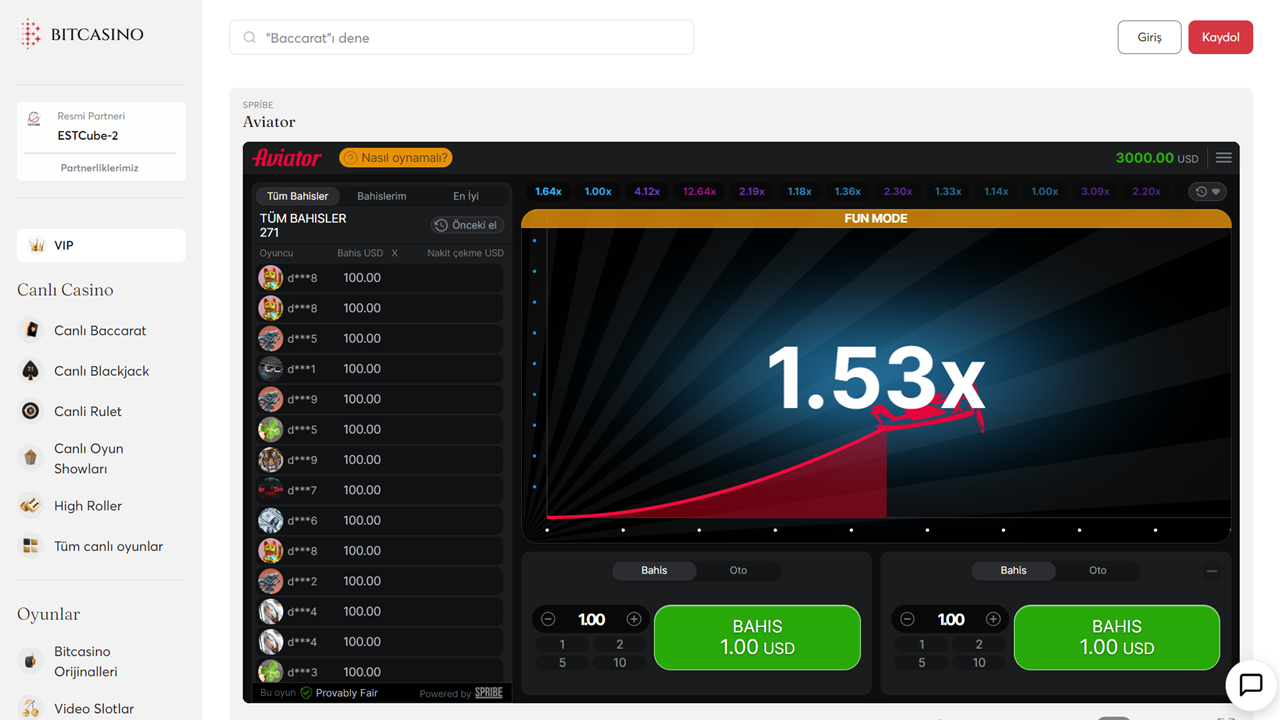This screenshot has width=1280, height=720.
Task: Click the 3000.00 USD balance
Action: tap(1157, 158)
